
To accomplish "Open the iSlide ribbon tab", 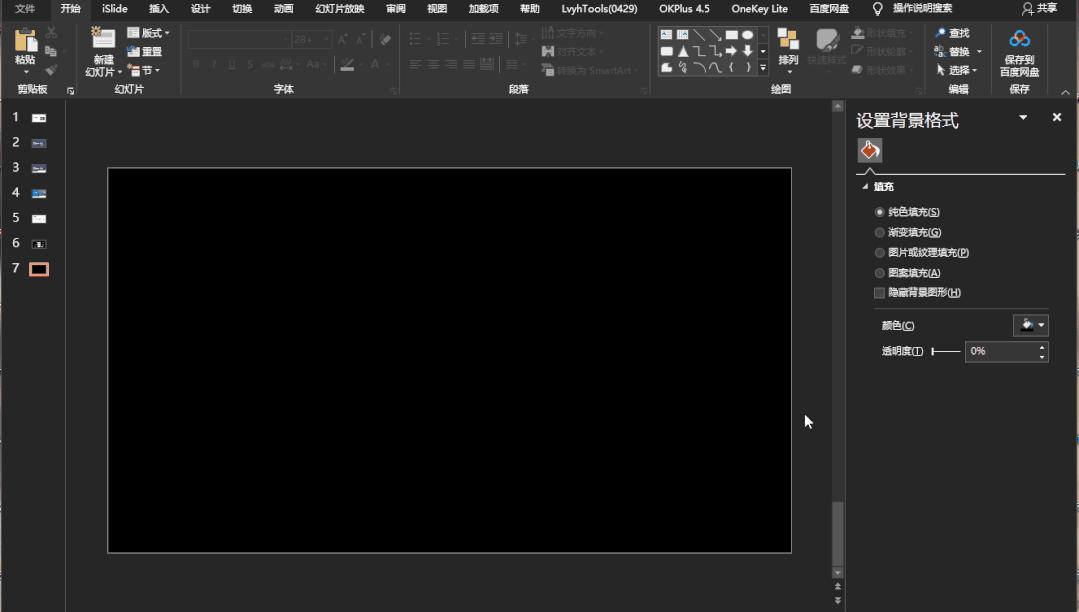I will click(115, 9).
